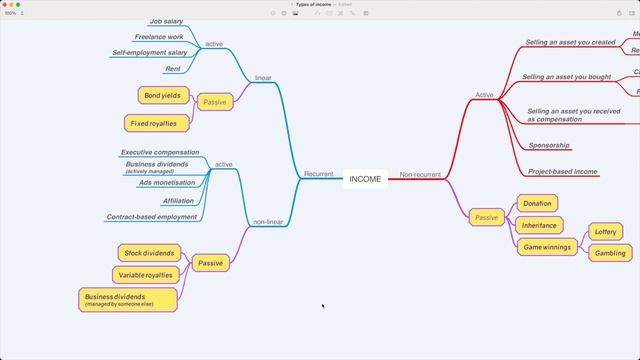The height and width of the screenshot is (360, 640).
Task: Click the image insert icon in toolbar
Action: pyautogui.click(x=296, y=13)
